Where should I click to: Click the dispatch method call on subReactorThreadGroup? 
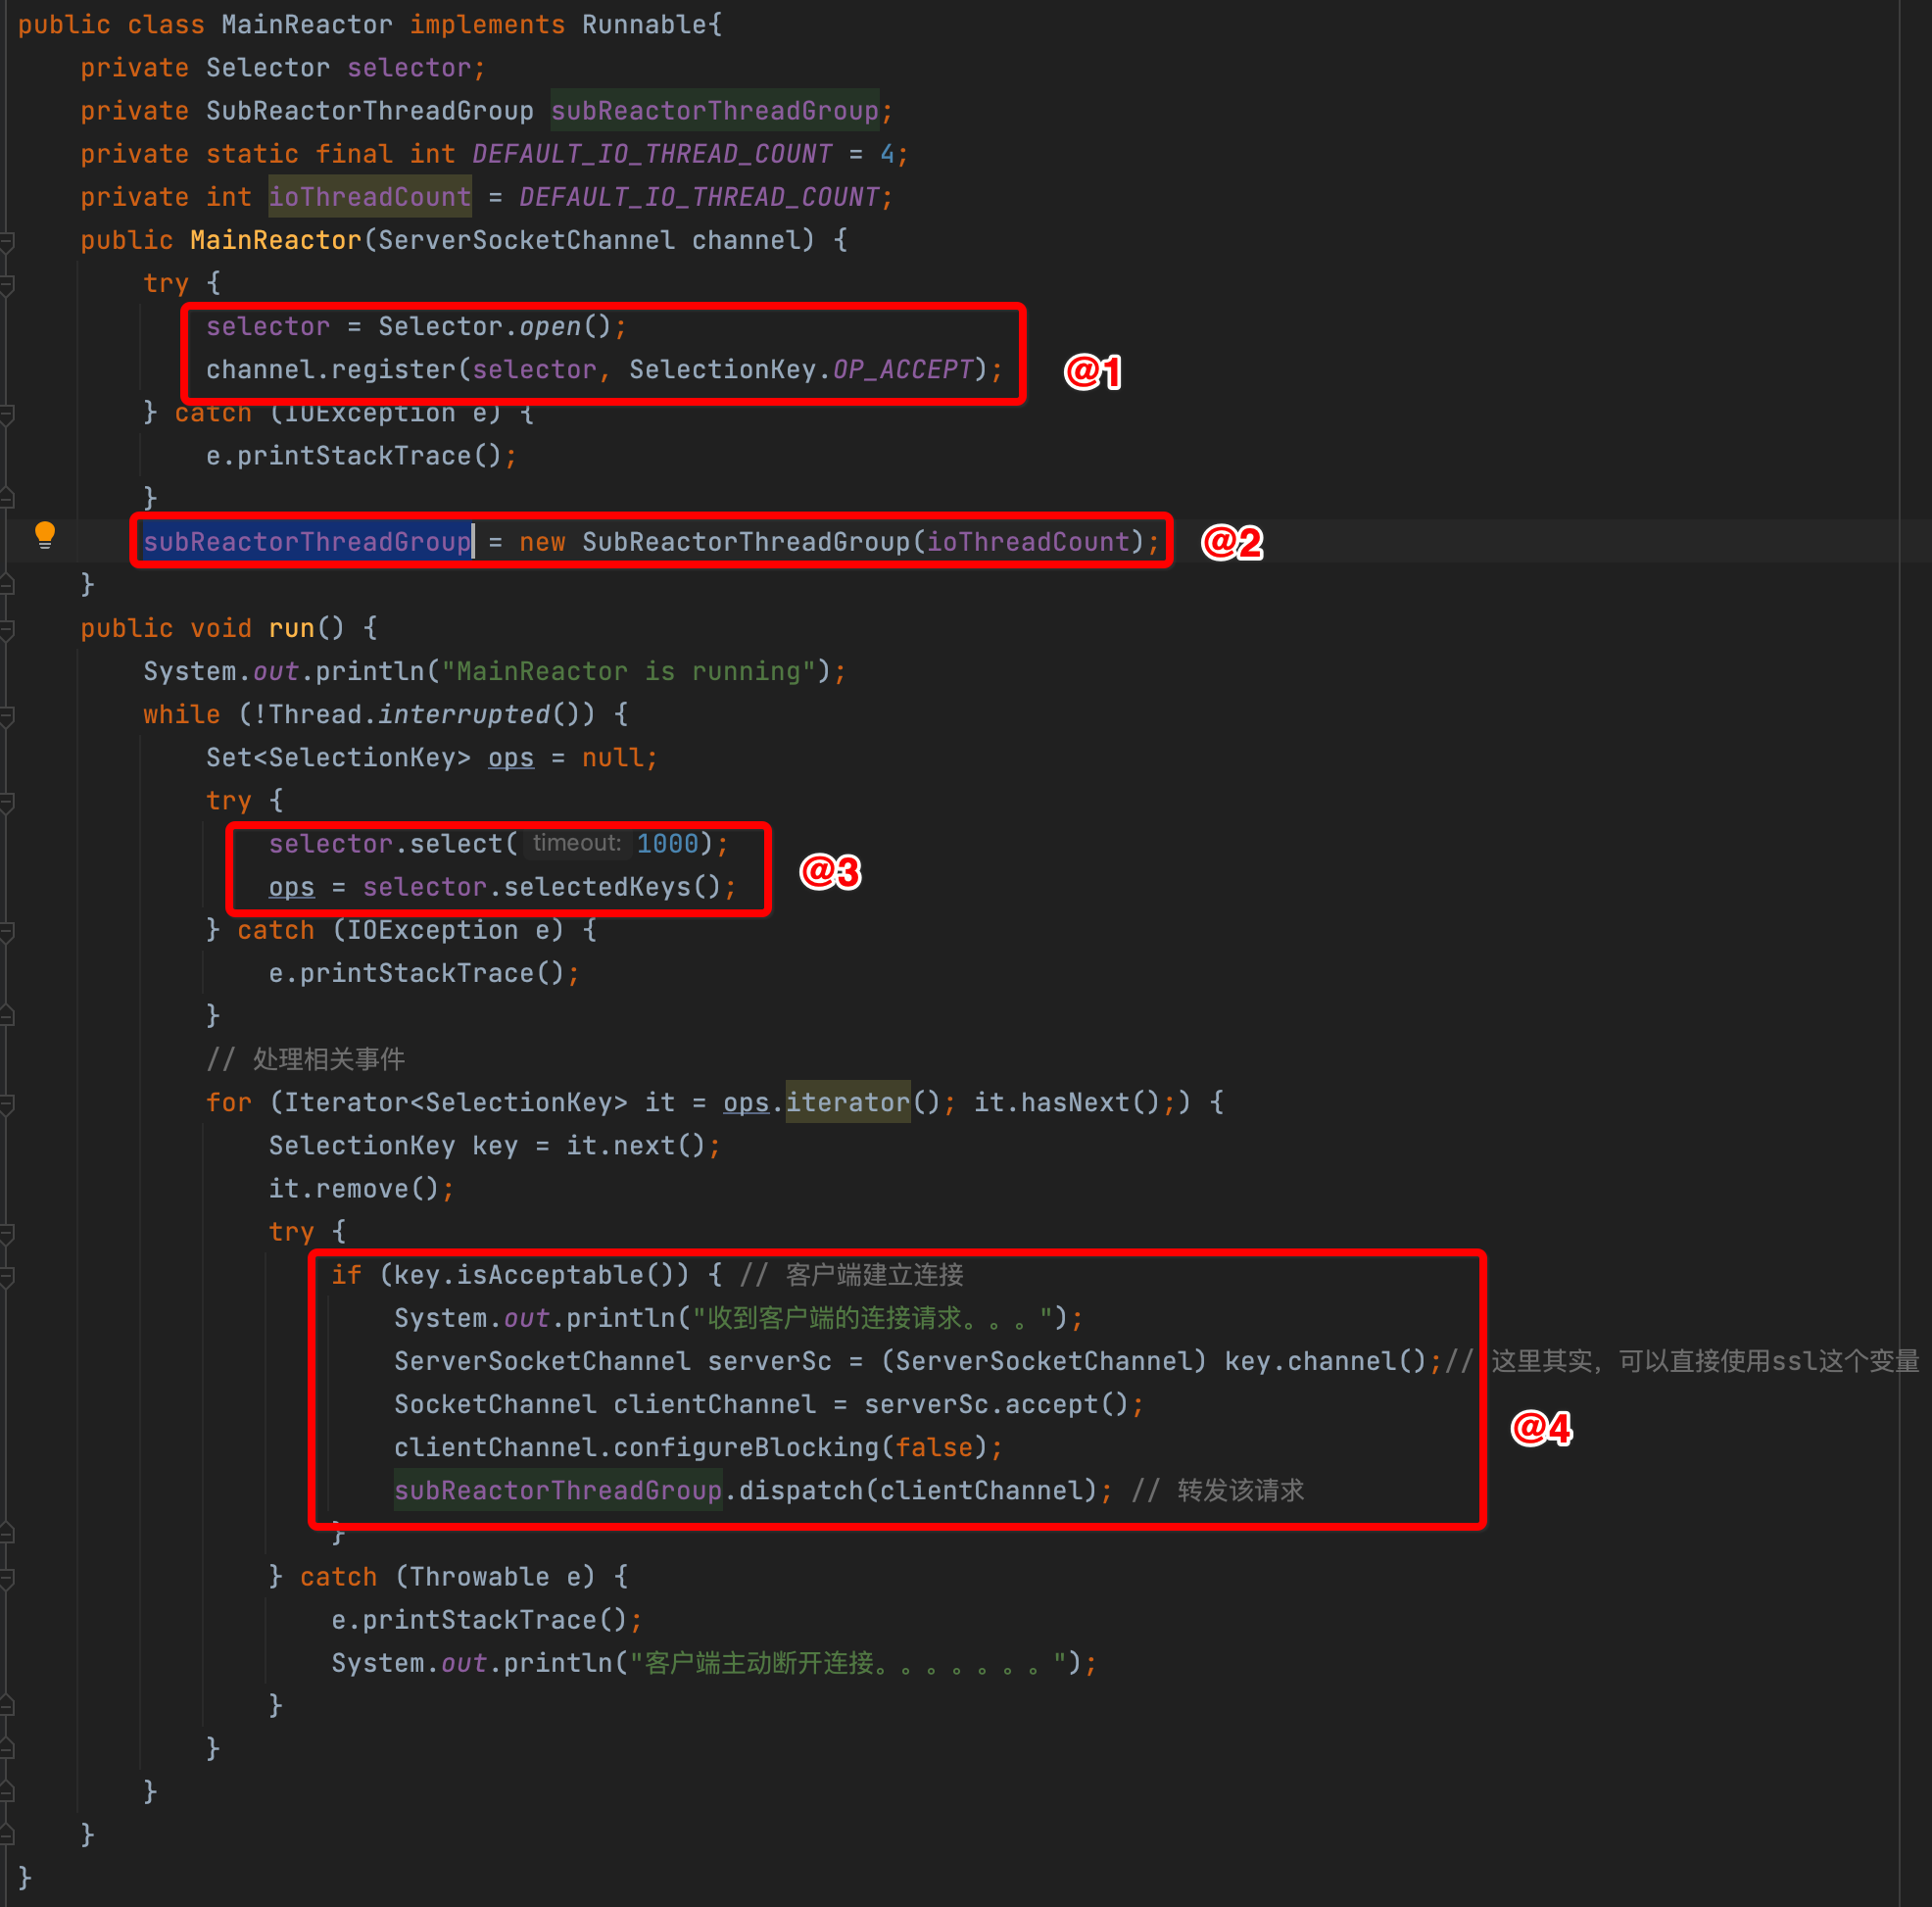tap(800, 1490)
